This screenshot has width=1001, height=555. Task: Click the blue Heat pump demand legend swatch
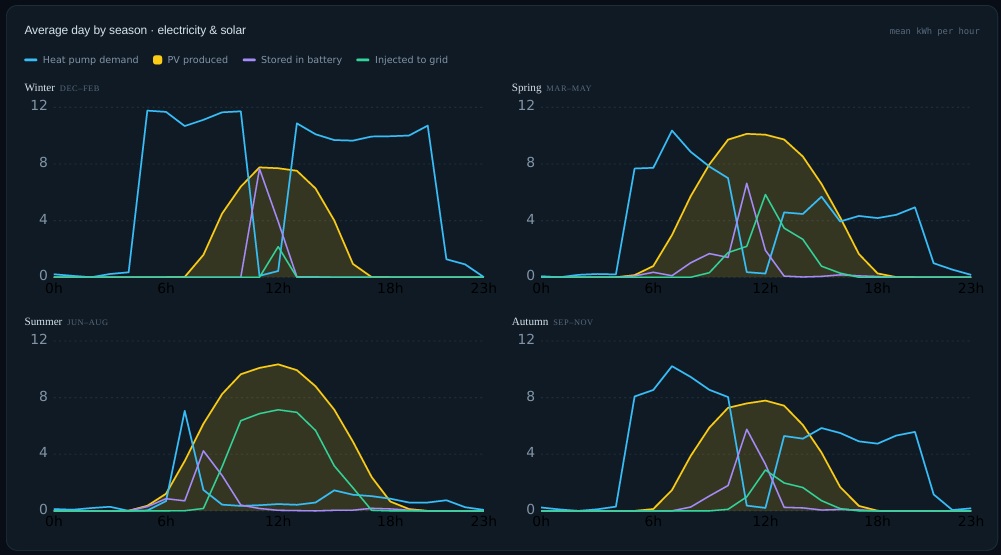point(31,60)
